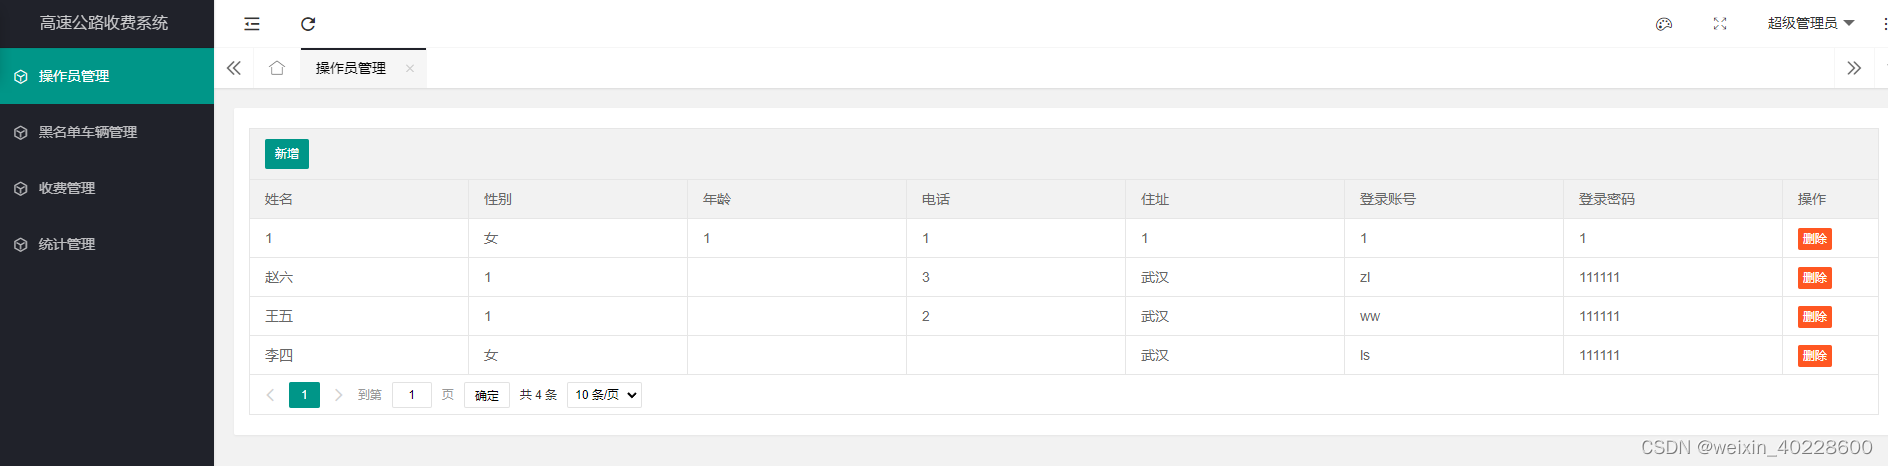Open the theme palette icon
Image resolution: width=1888 pixels, height=466 pixels.
pyautogui.click(x=1664, y=24)
